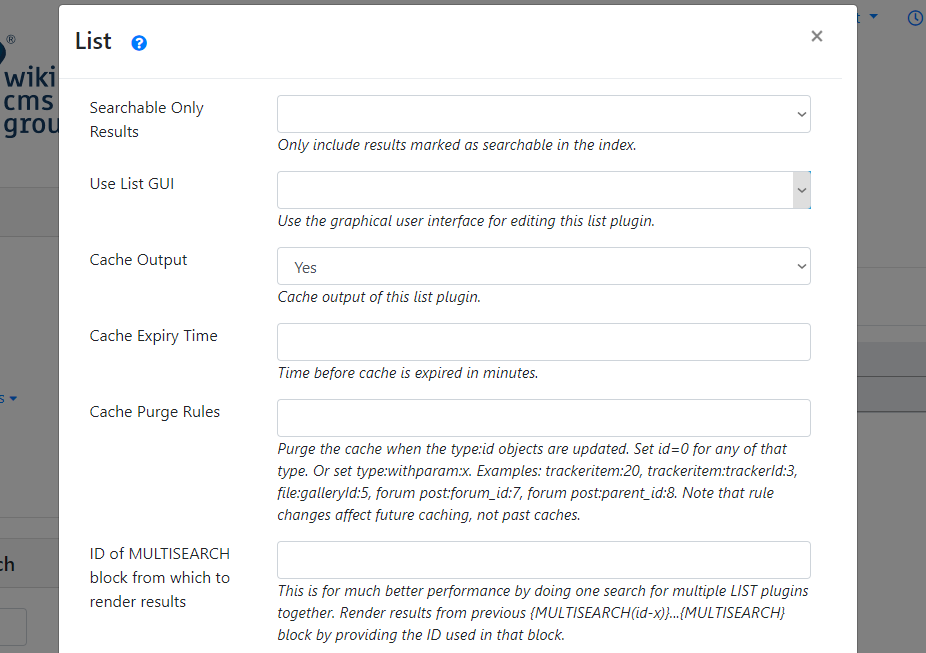Focus the Cache Expiry Time field
The width and height of the screenshot is (926, 653).
click(x=543, y=342)
